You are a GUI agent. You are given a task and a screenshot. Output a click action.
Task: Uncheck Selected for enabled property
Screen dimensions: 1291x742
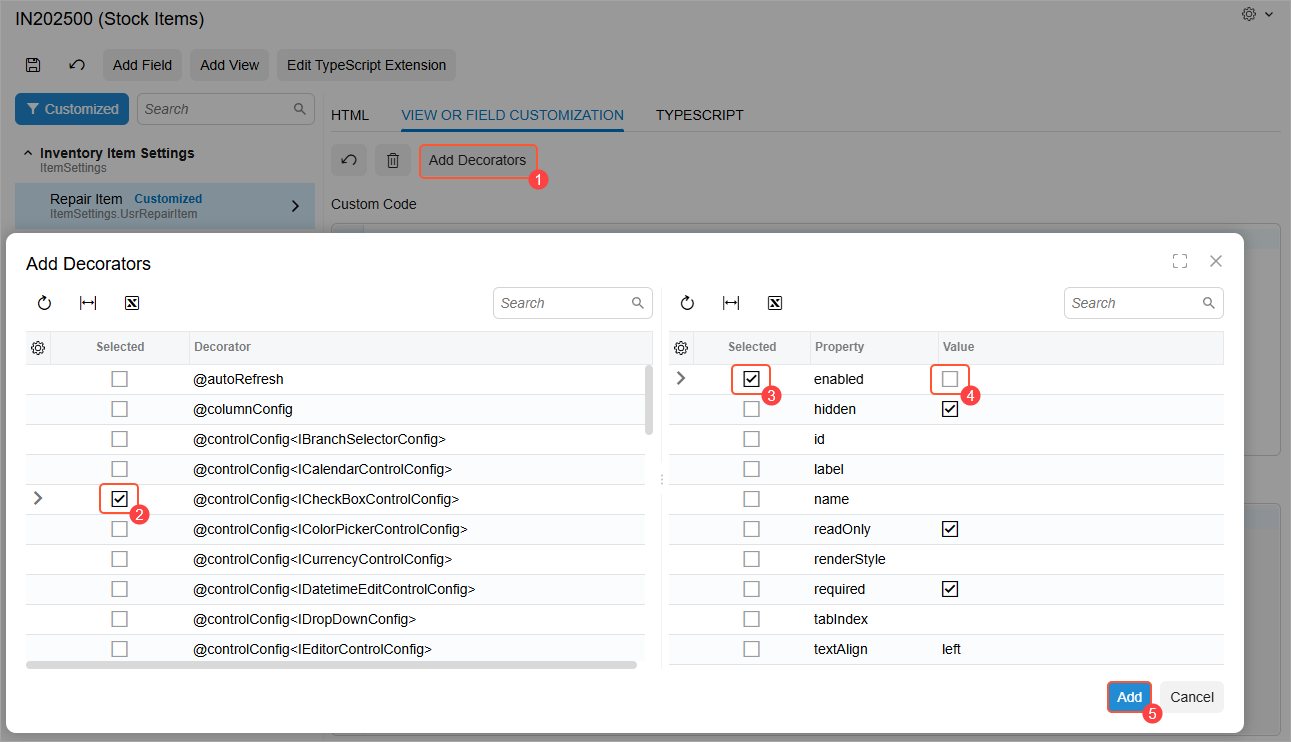click(751, 379)
